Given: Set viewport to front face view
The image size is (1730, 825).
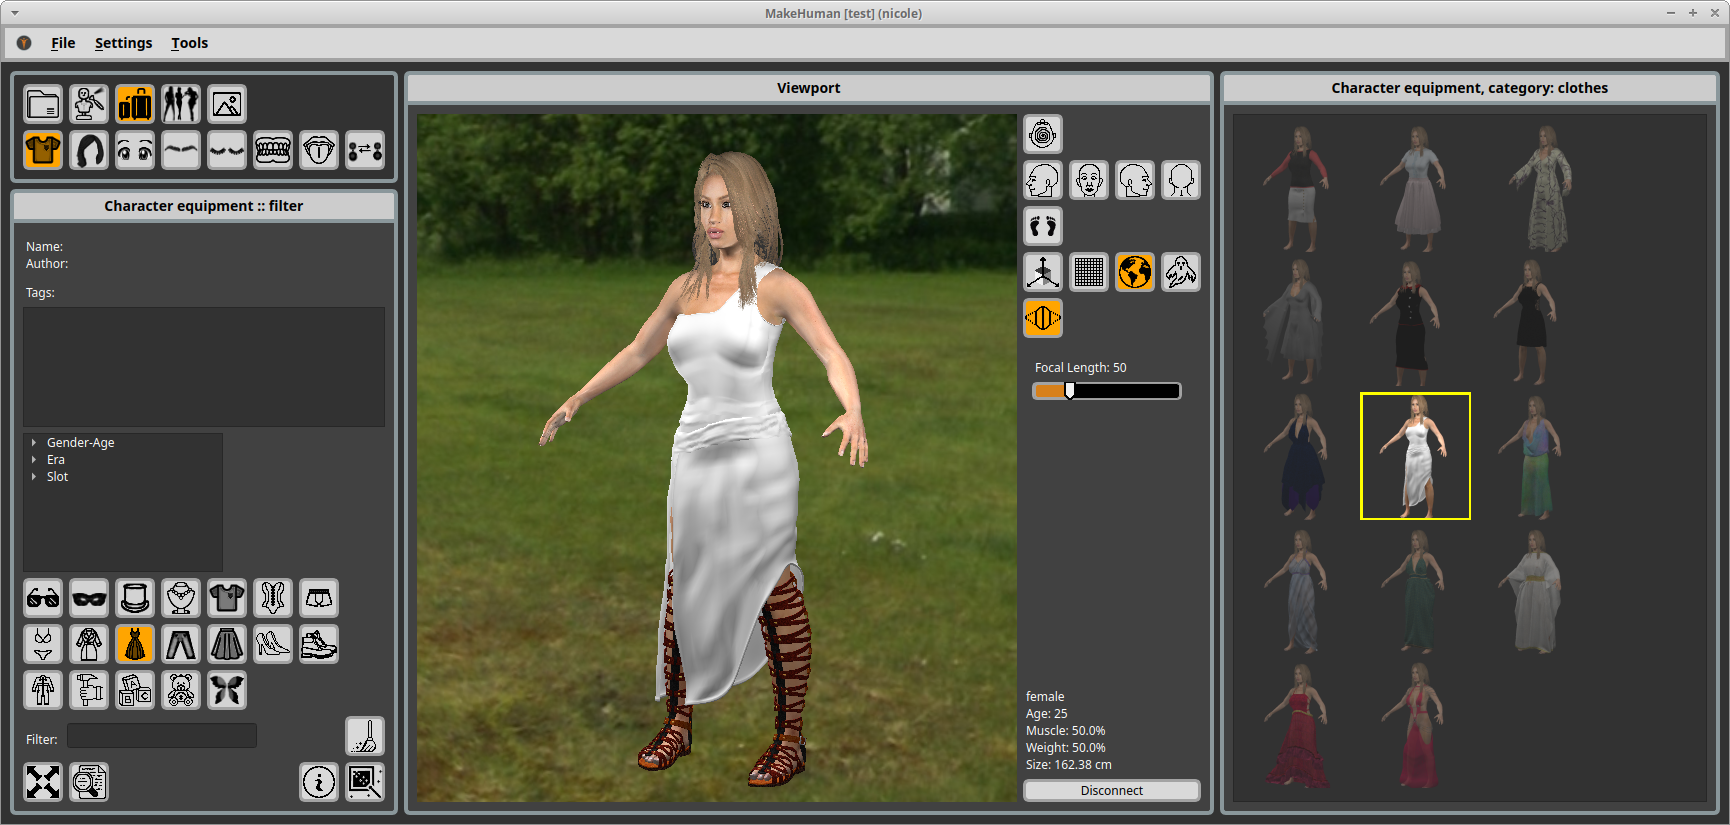Looking at the screenshot, I should tap(1089, 180).
